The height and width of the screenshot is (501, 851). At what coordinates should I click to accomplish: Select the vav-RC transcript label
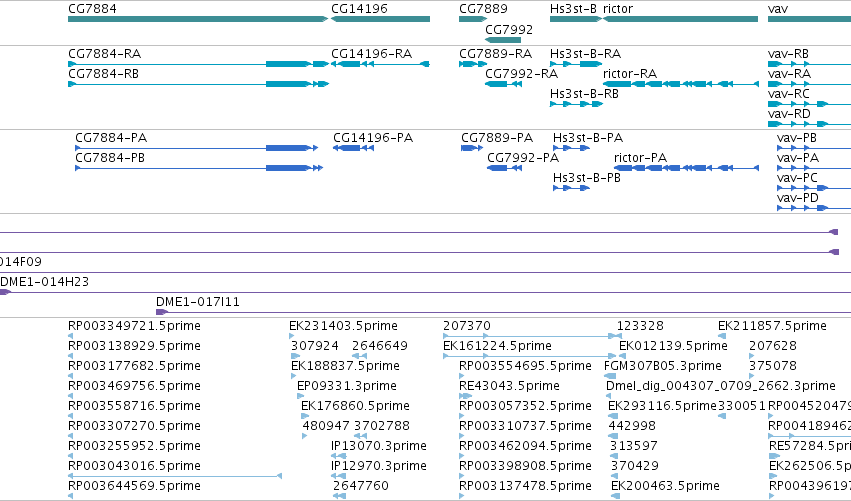pos(789,94)
